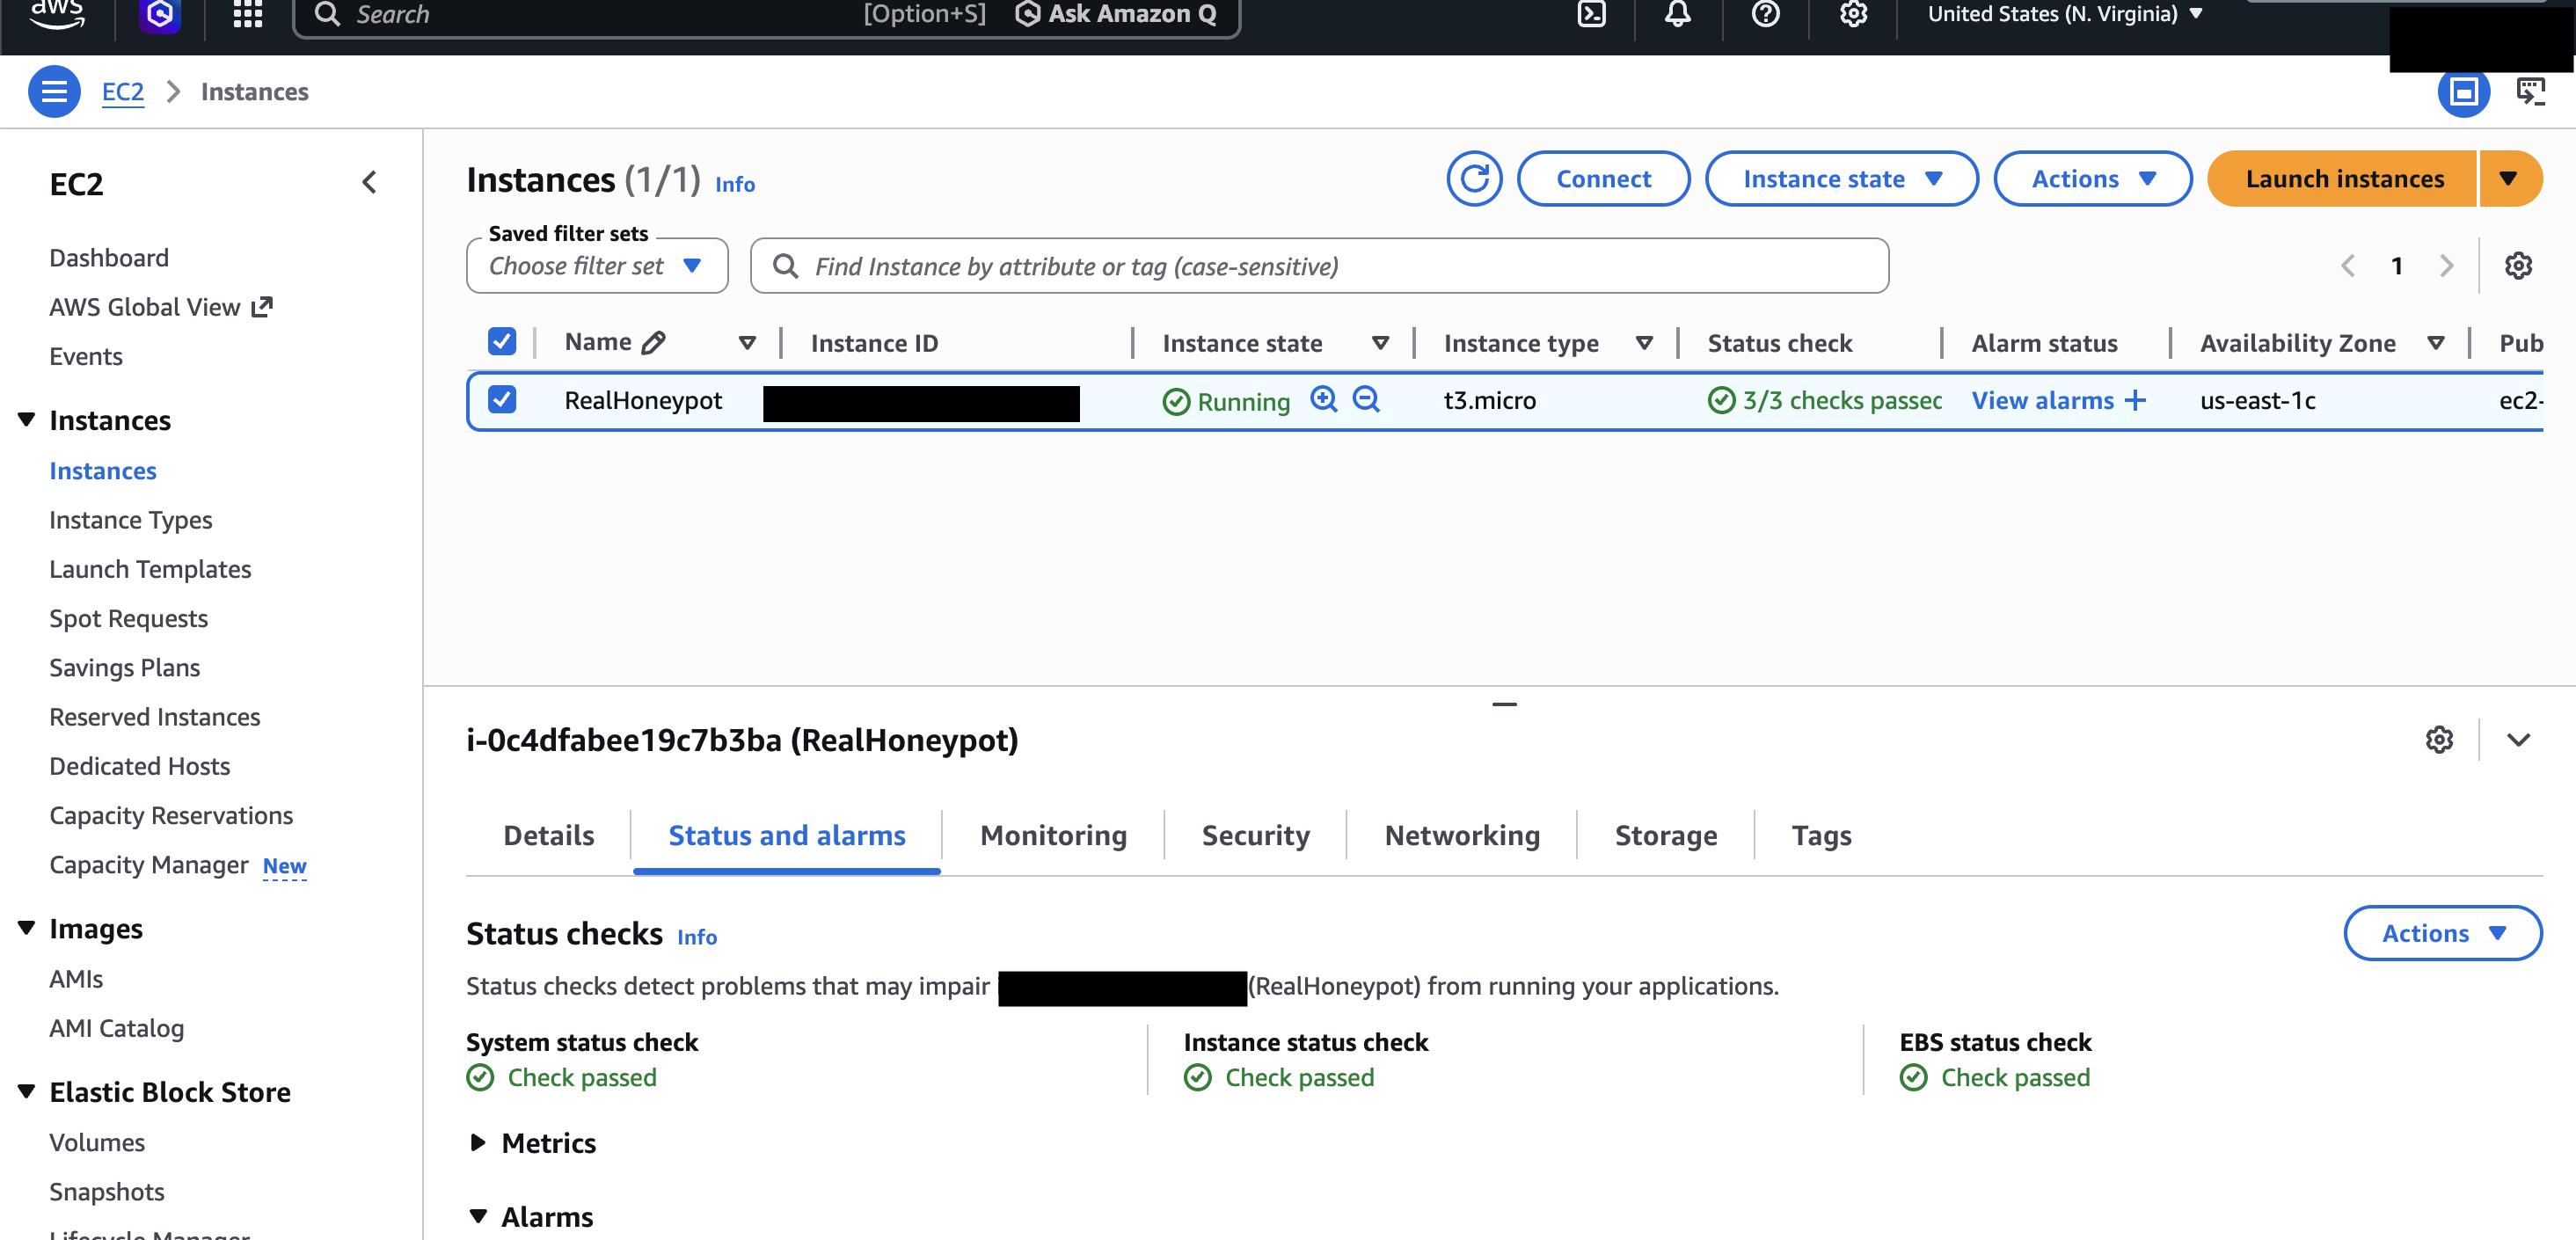The width and height of the screenshot is (2576, 1240).
Task: Sort by Instance state column arrow
Action: coord(1380,343)
